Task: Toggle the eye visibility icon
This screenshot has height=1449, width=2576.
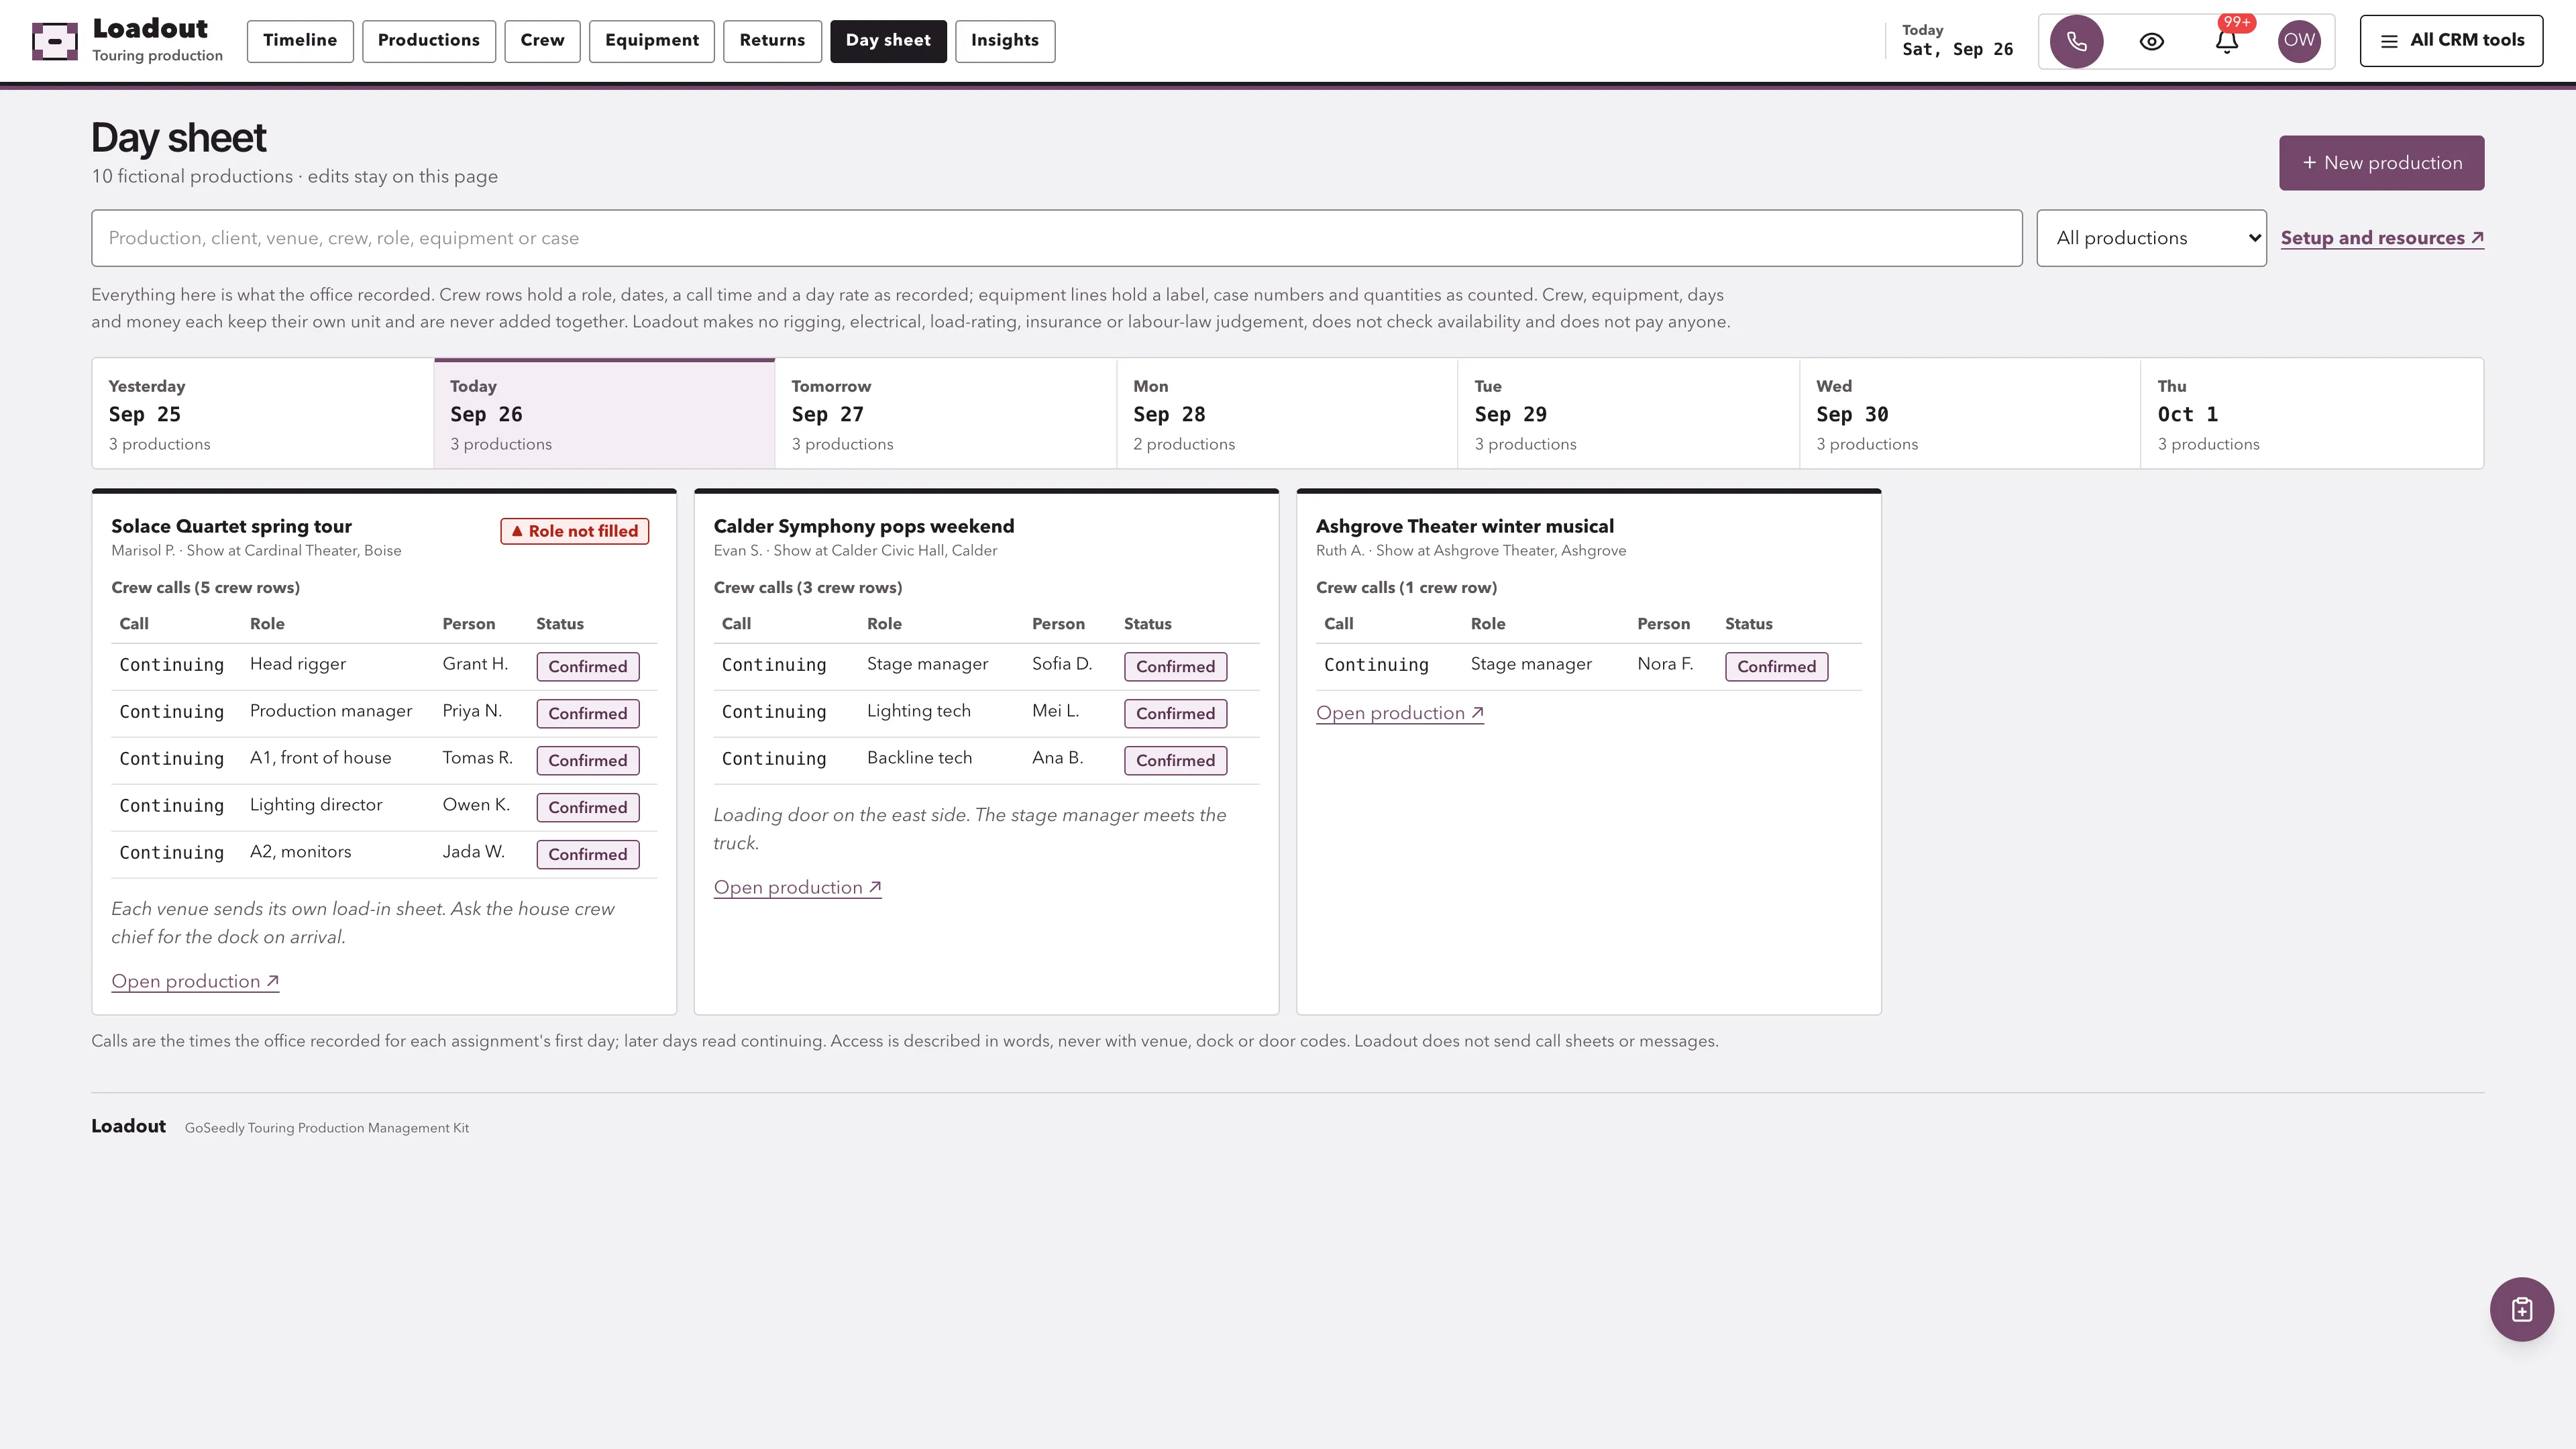Action: coord(2151,41)
